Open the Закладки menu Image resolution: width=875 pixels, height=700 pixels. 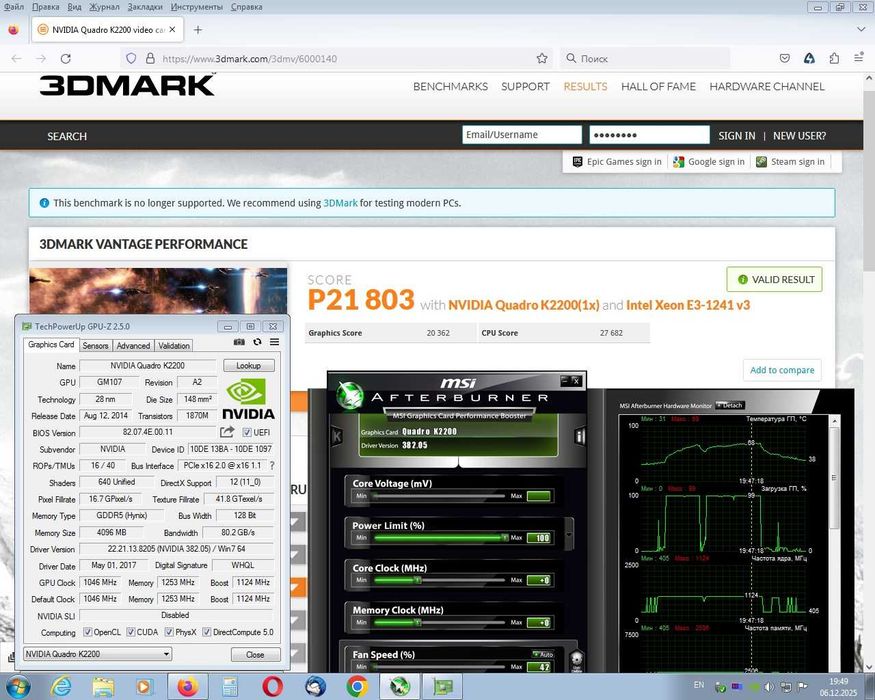[145, 7]
